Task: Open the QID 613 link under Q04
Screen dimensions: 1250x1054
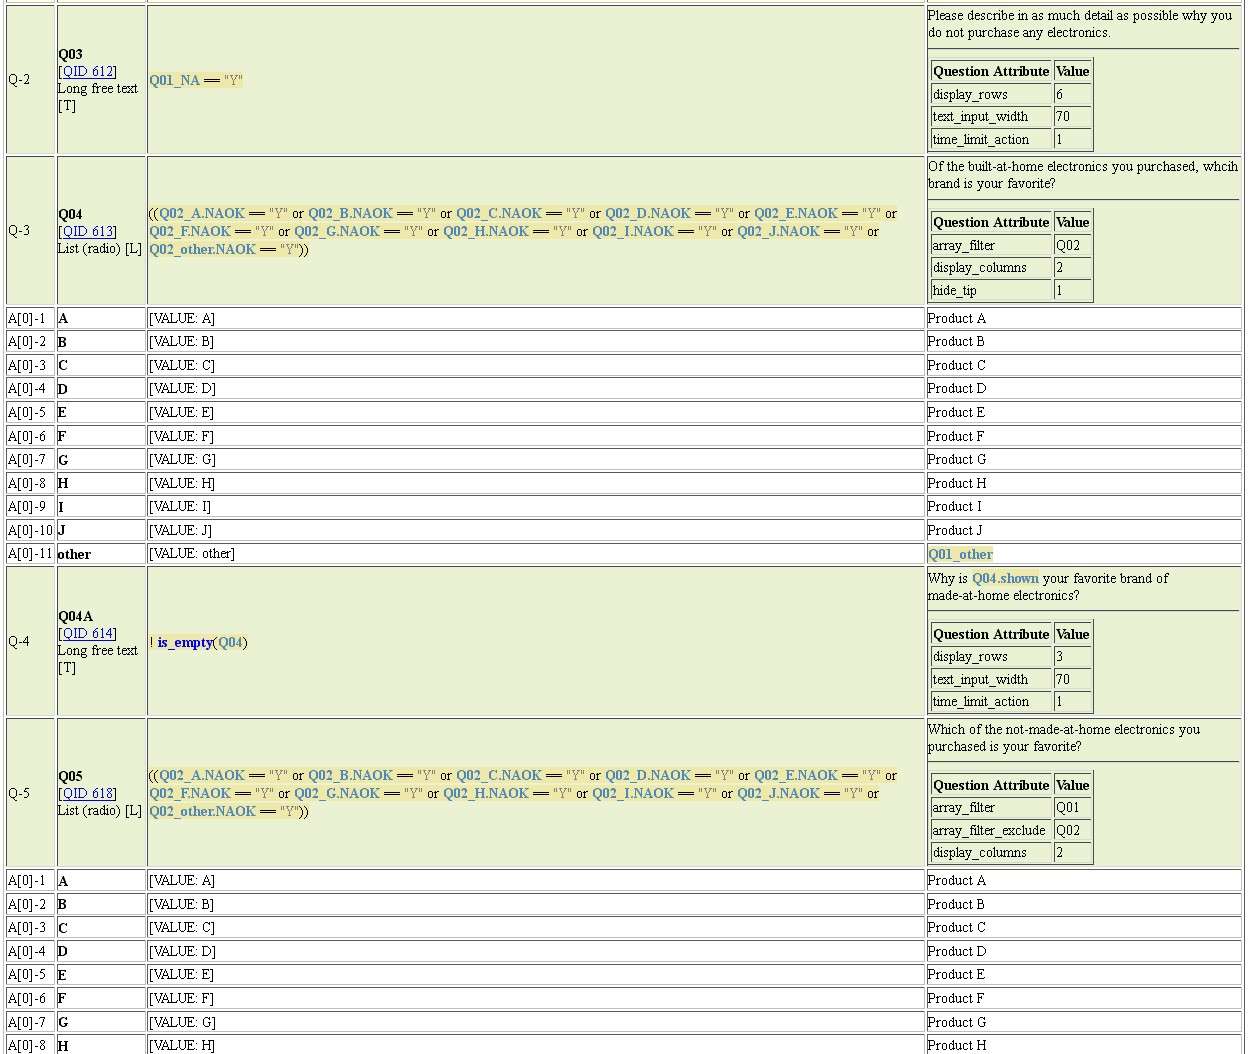Action: [x=88, y=232]
